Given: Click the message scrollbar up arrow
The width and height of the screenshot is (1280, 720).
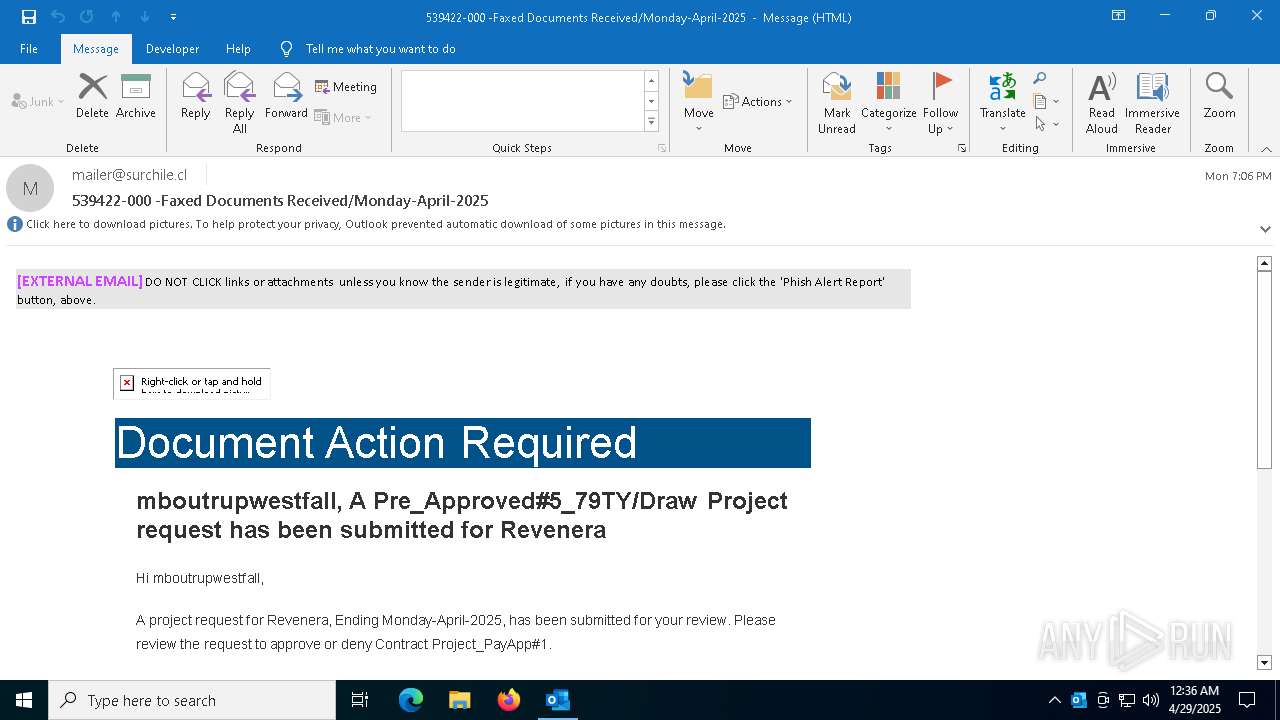Looking at the screenshot, I should [x=1264, y=263].
